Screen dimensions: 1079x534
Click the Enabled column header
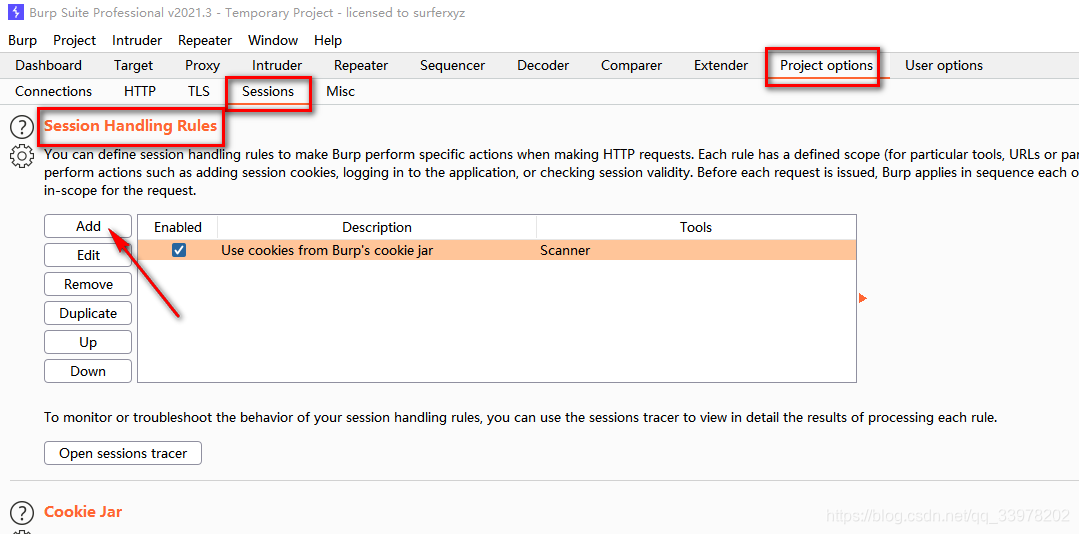[178, 227]
